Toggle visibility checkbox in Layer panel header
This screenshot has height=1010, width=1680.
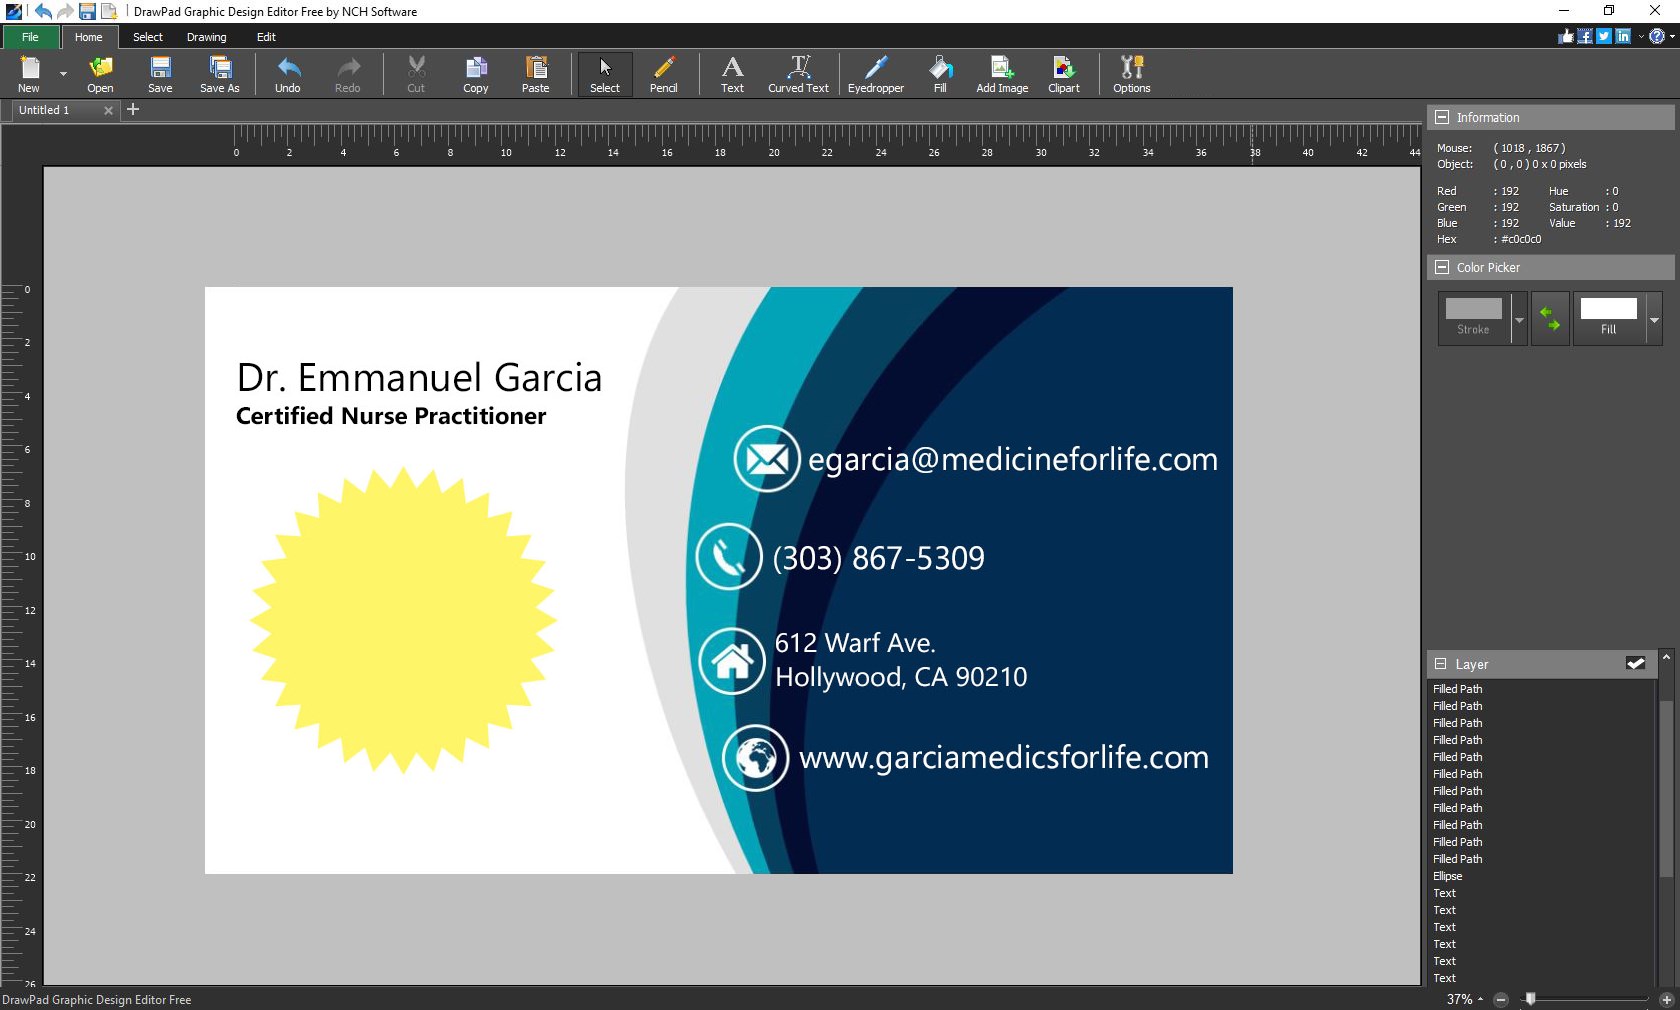coord(1635,663)
